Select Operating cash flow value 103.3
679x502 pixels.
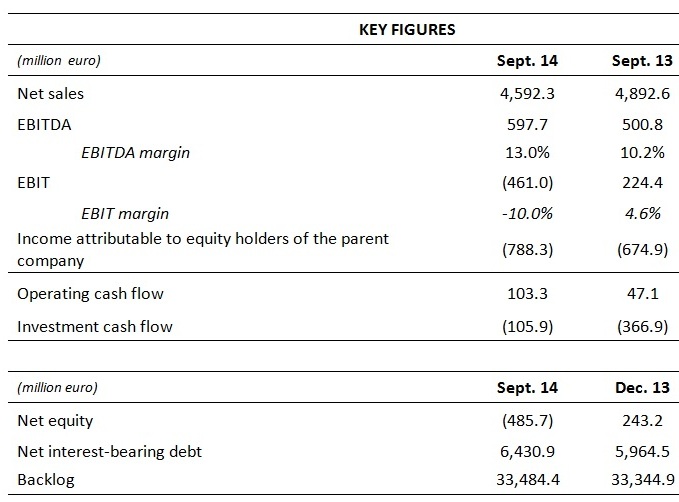tap(527, 294)
